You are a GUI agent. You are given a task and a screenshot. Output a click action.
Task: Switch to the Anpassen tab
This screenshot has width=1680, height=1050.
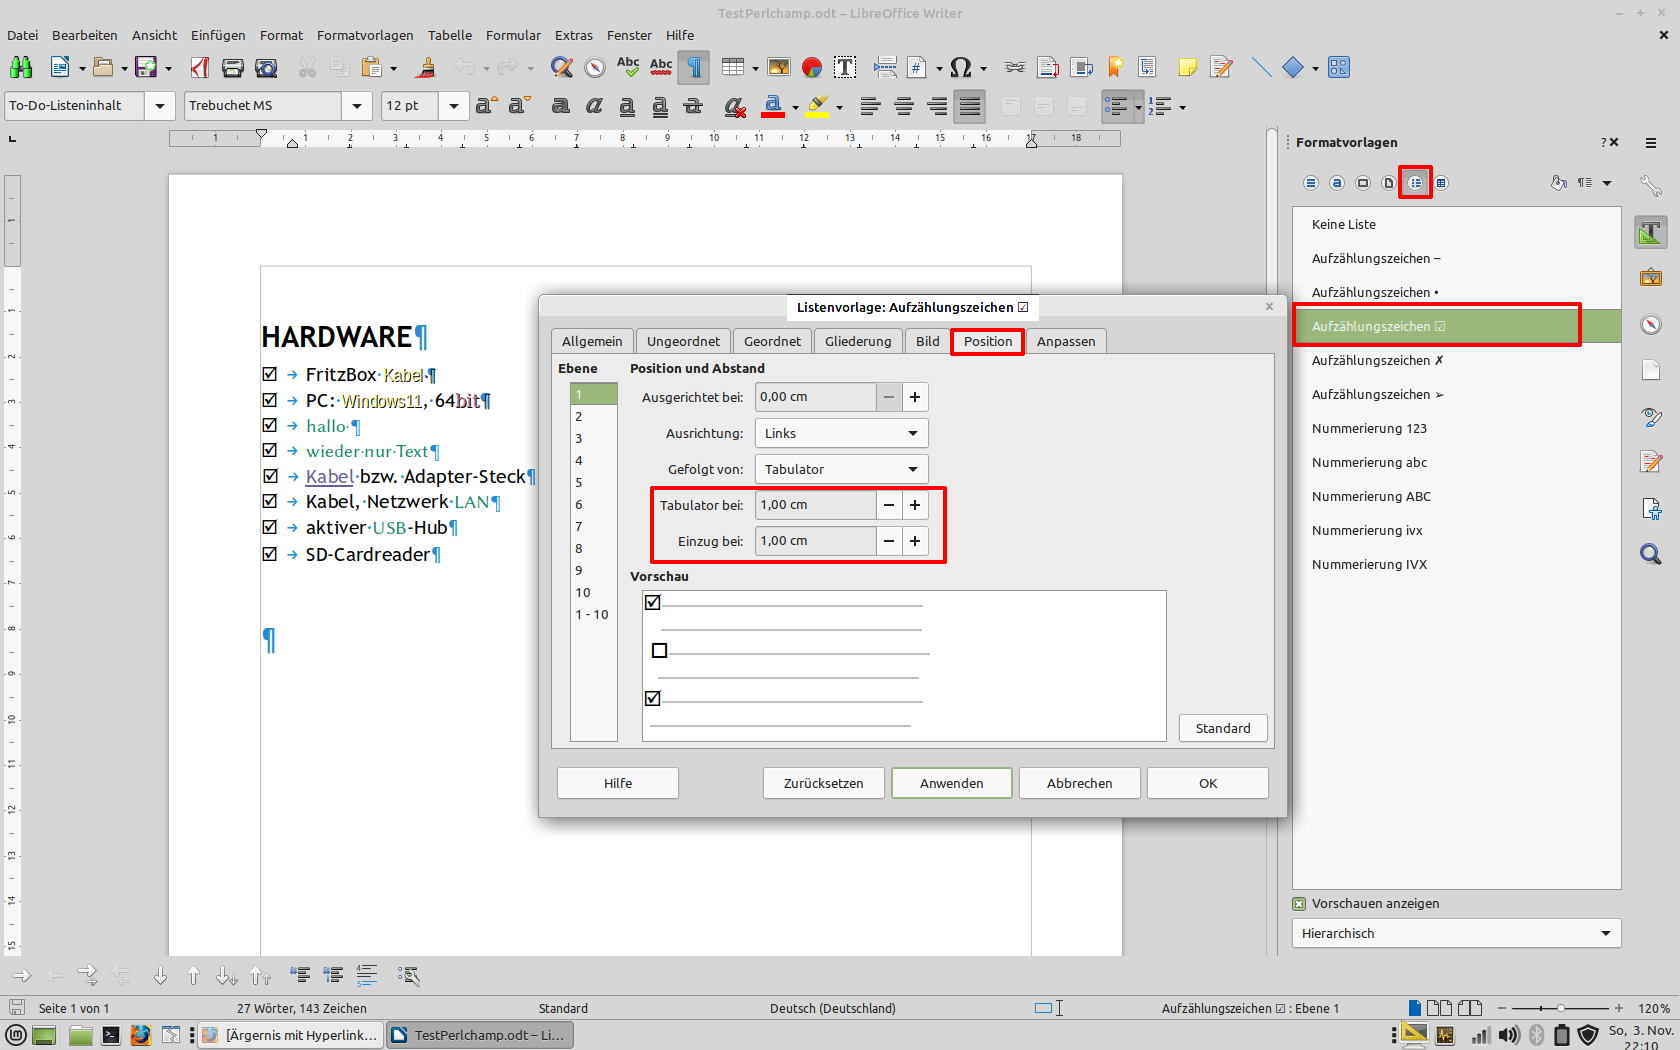tap(1066, 341)
